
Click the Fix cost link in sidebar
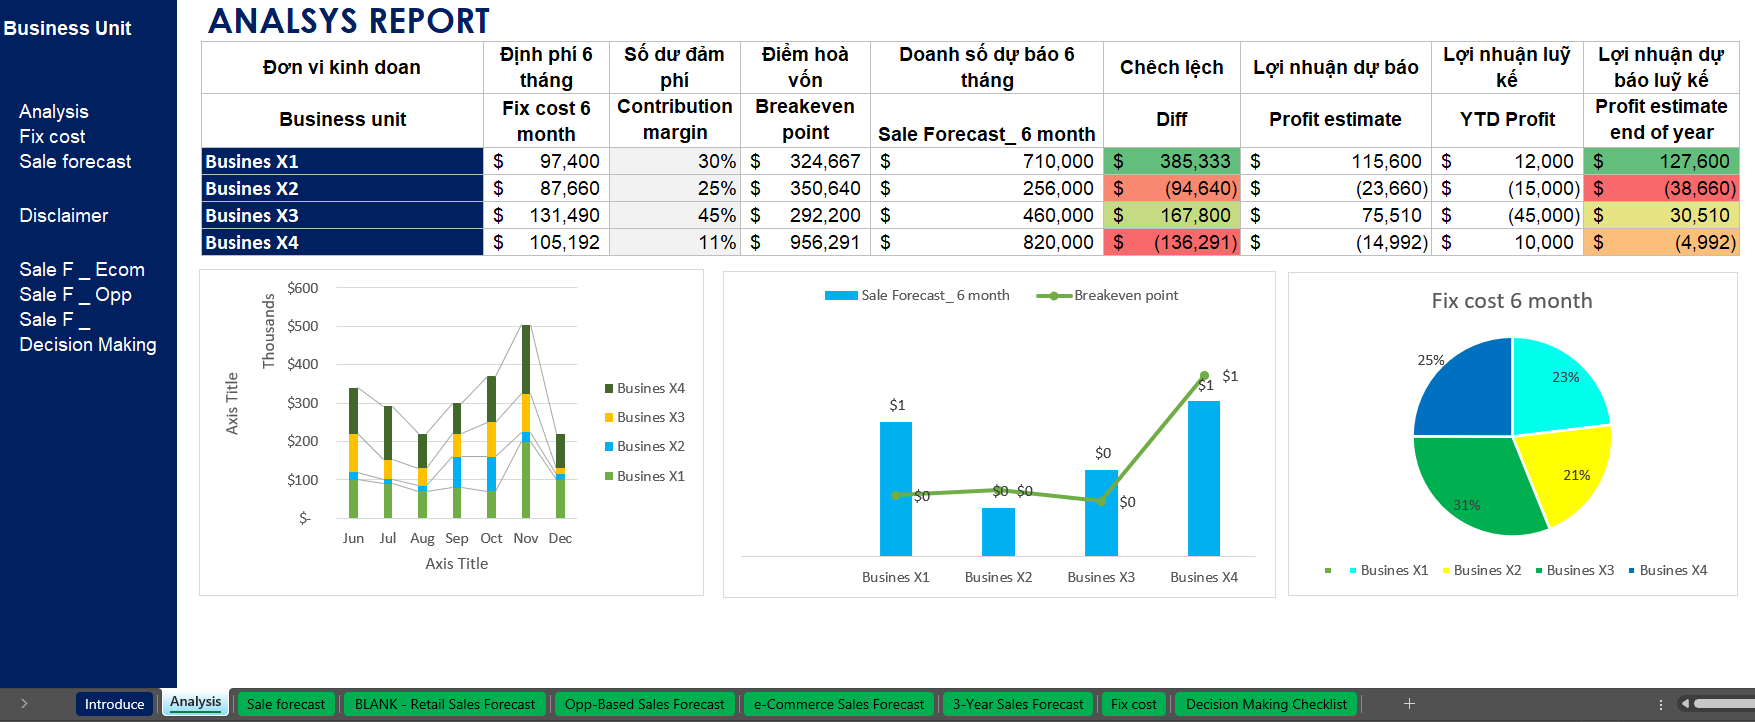52,137
